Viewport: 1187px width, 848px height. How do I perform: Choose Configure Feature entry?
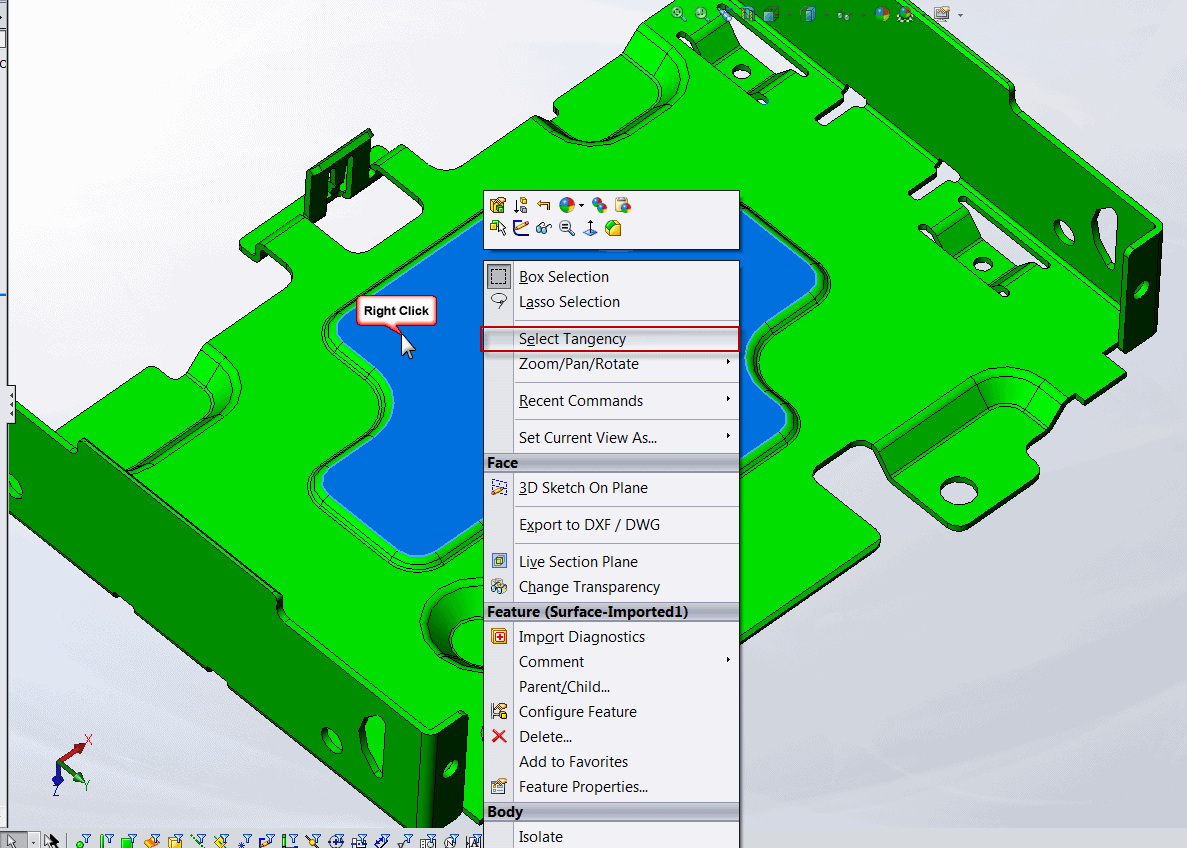tap(612, 712)
